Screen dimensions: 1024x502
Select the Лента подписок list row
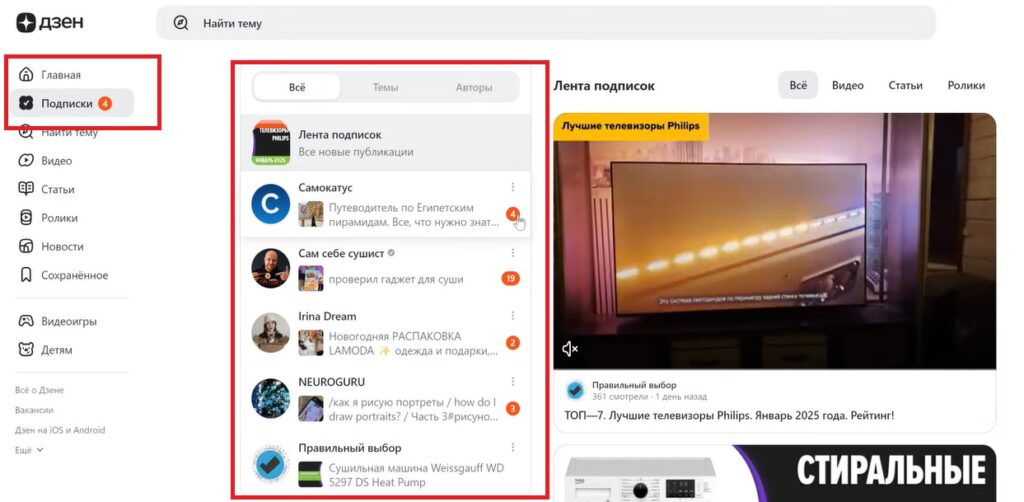click(385, 143)
